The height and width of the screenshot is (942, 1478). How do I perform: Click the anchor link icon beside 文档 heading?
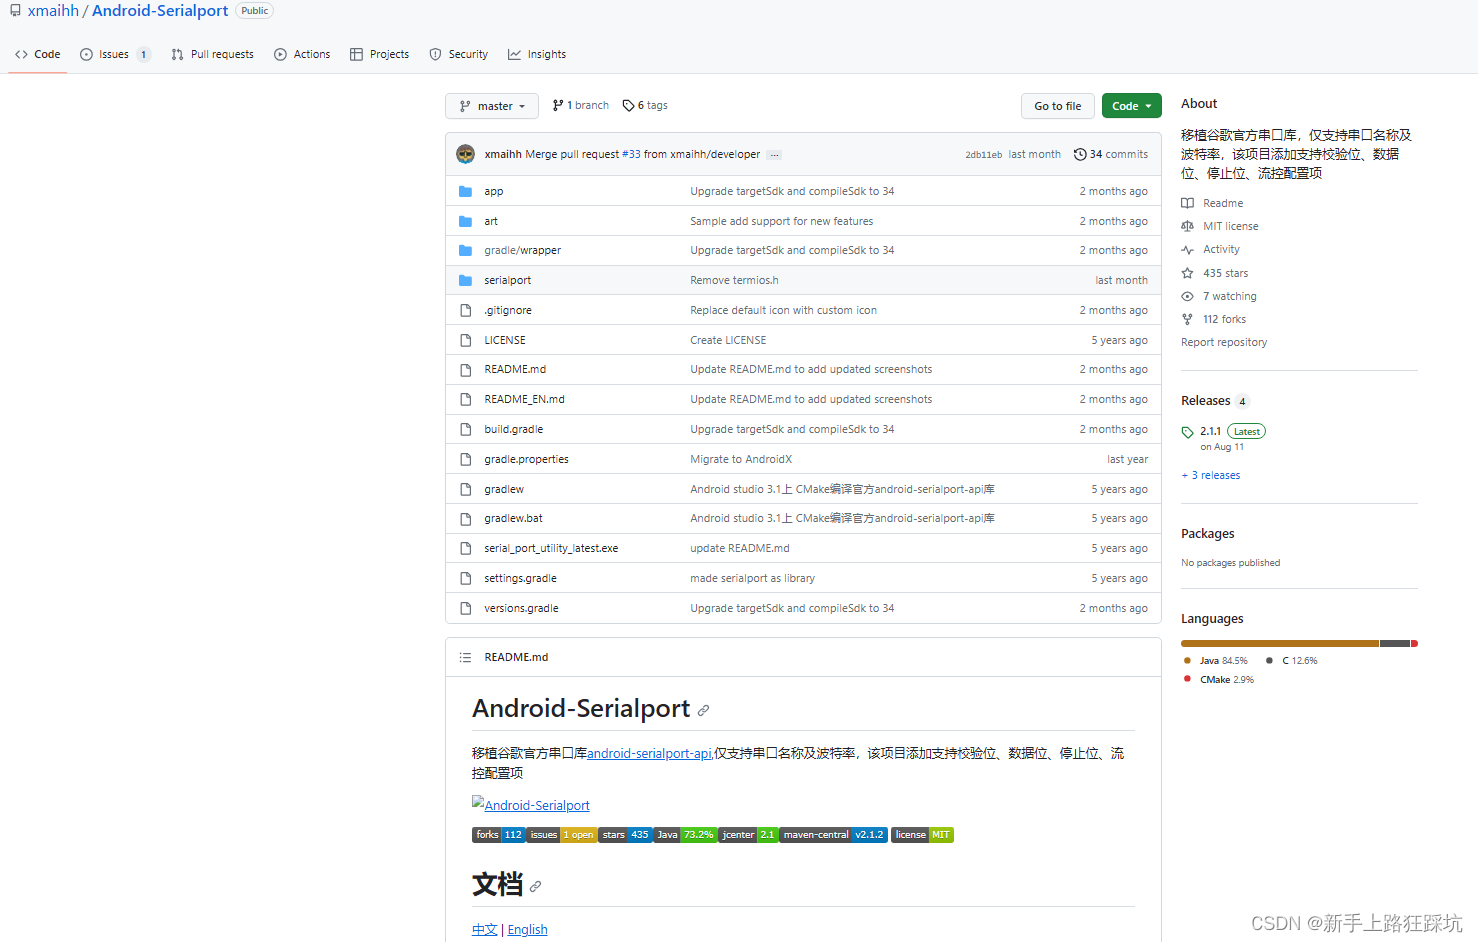click(535, 886)
